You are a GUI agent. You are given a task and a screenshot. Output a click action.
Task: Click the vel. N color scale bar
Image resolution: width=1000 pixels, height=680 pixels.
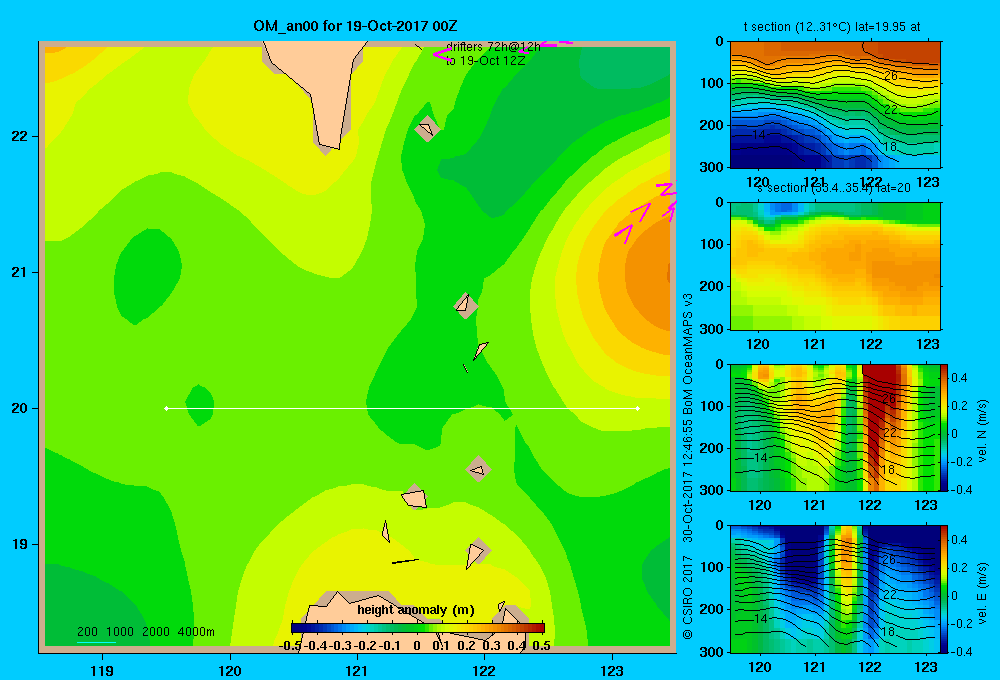(944, 427)
